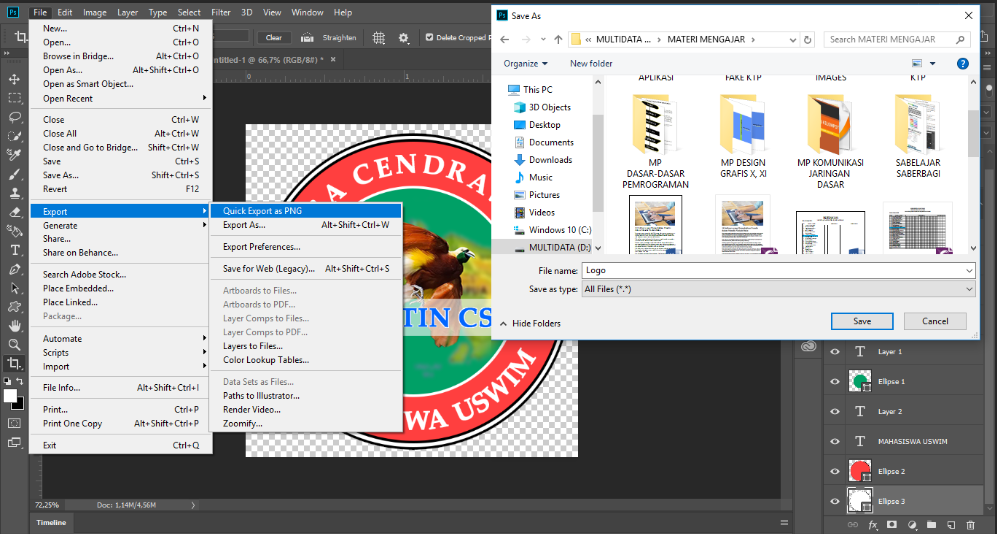Open the Save as type dropdown

point(778,289)
